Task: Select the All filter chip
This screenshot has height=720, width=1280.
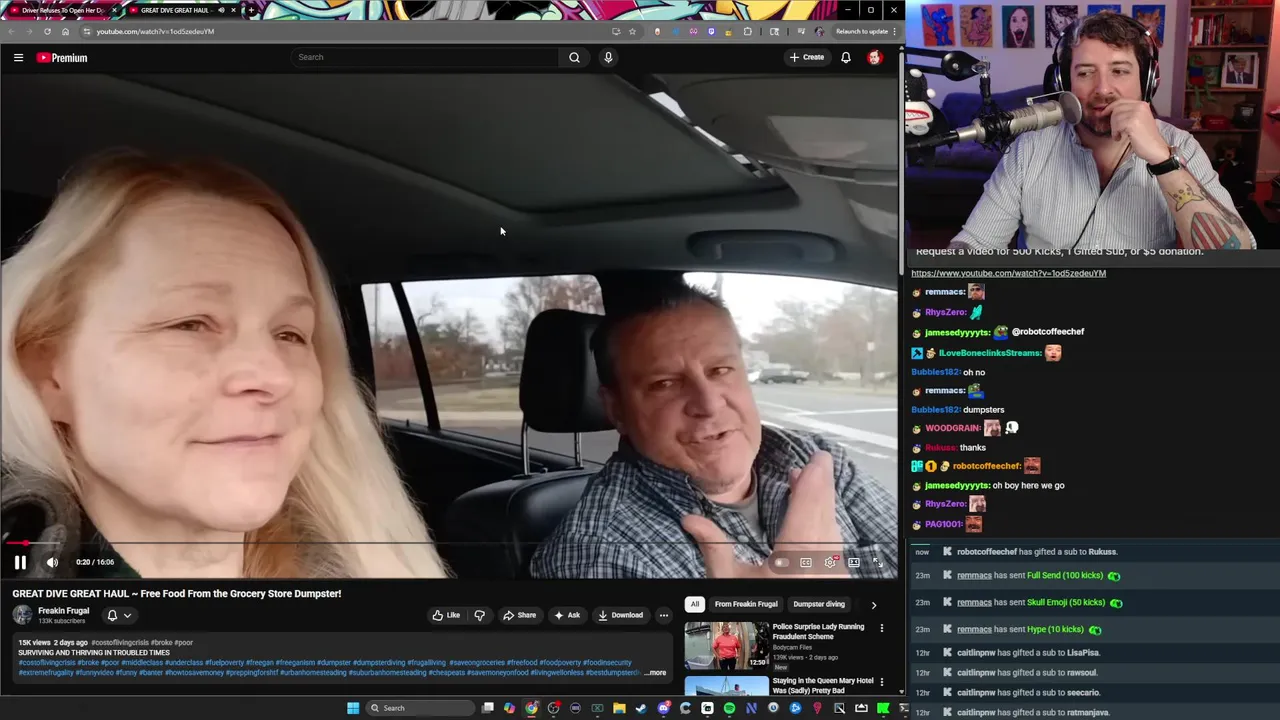Action: [x=695, y=604]
